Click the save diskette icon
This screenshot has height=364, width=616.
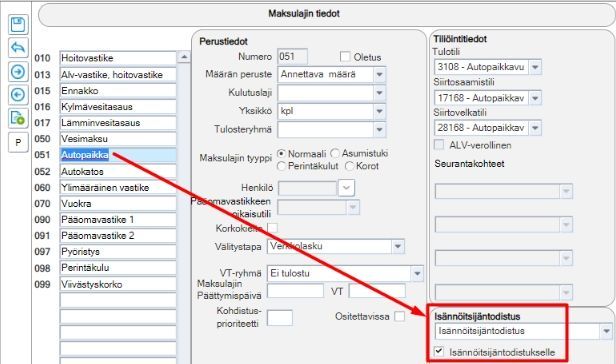click(18, 25)
